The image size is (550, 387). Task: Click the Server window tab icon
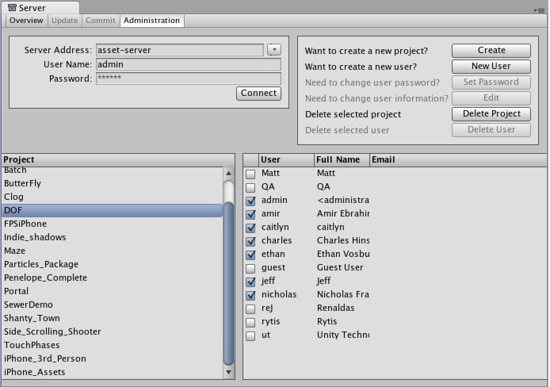click(12, 7)
